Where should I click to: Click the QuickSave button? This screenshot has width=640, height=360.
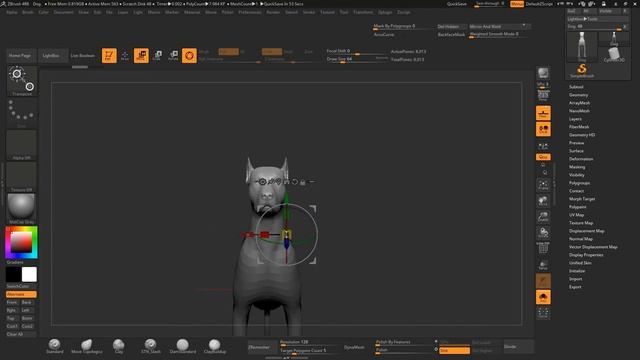(457, 4)
